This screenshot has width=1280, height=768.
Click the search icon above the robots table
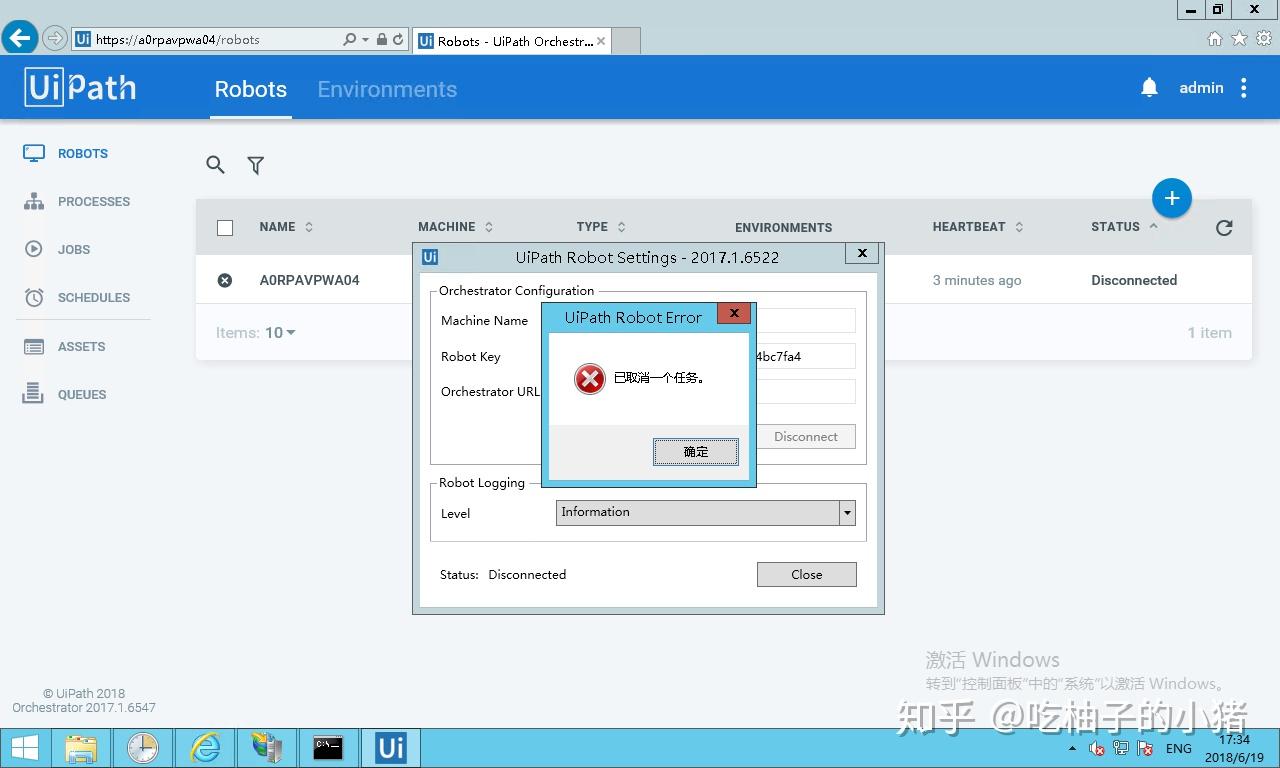(215, 165)
